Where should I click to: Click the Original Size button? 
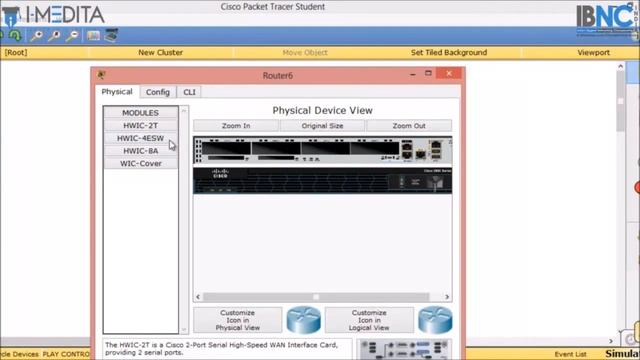pyautogui.click(x=322, y=126)
